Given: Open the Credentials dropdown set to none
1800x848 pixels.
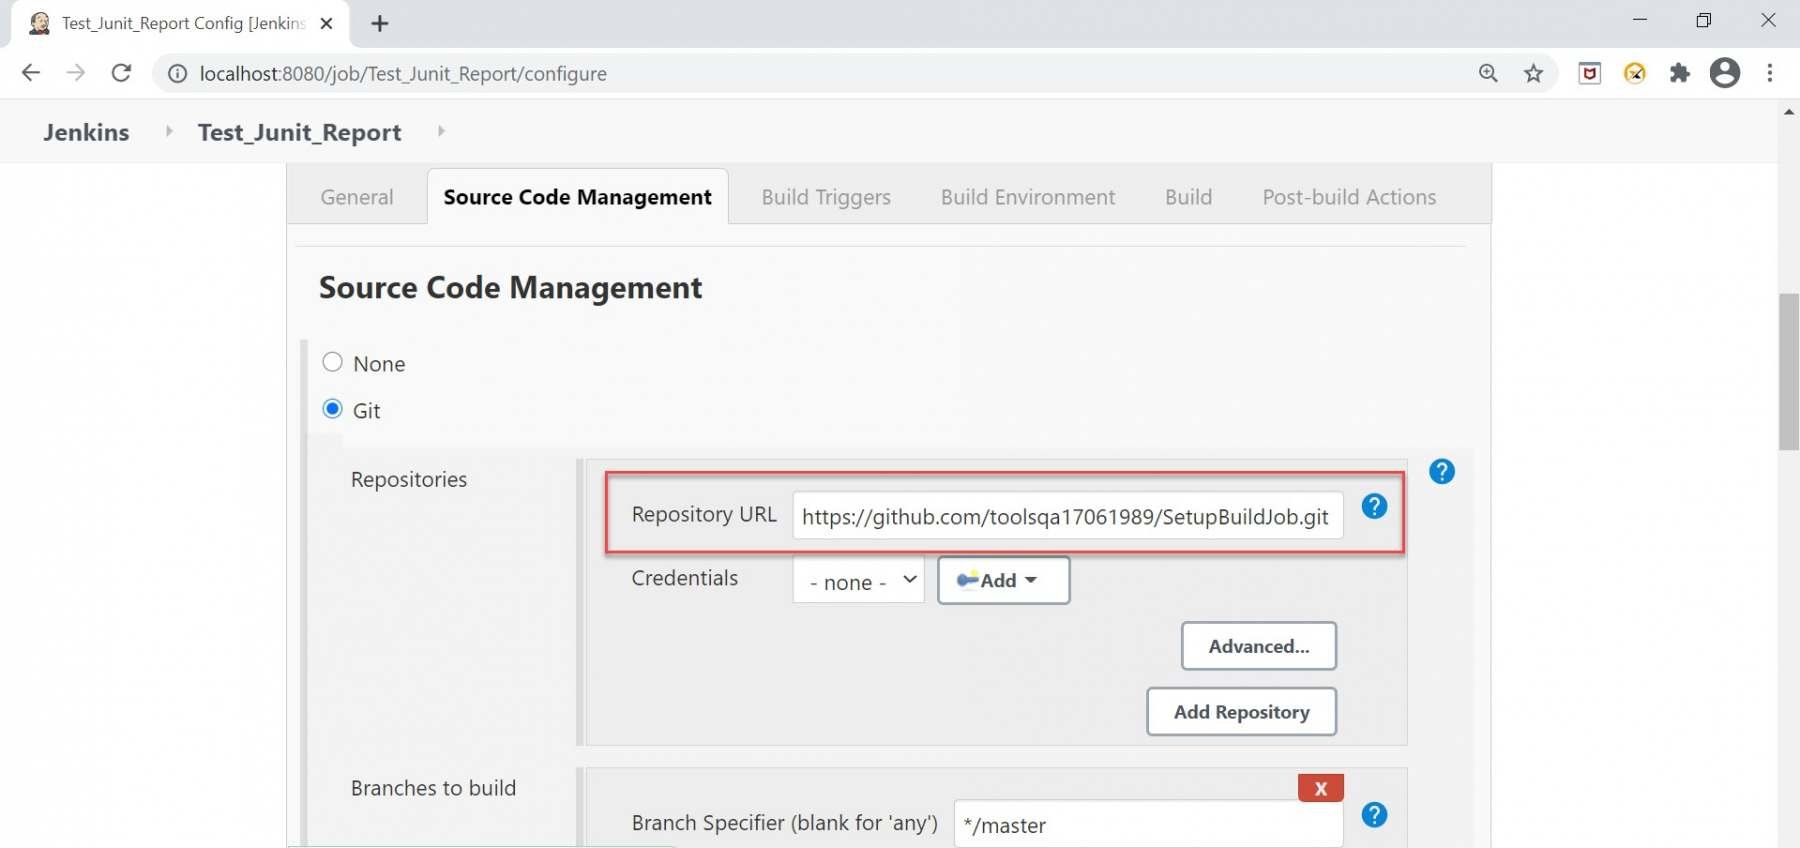Looking at the screenshot, I should (858, 581).
